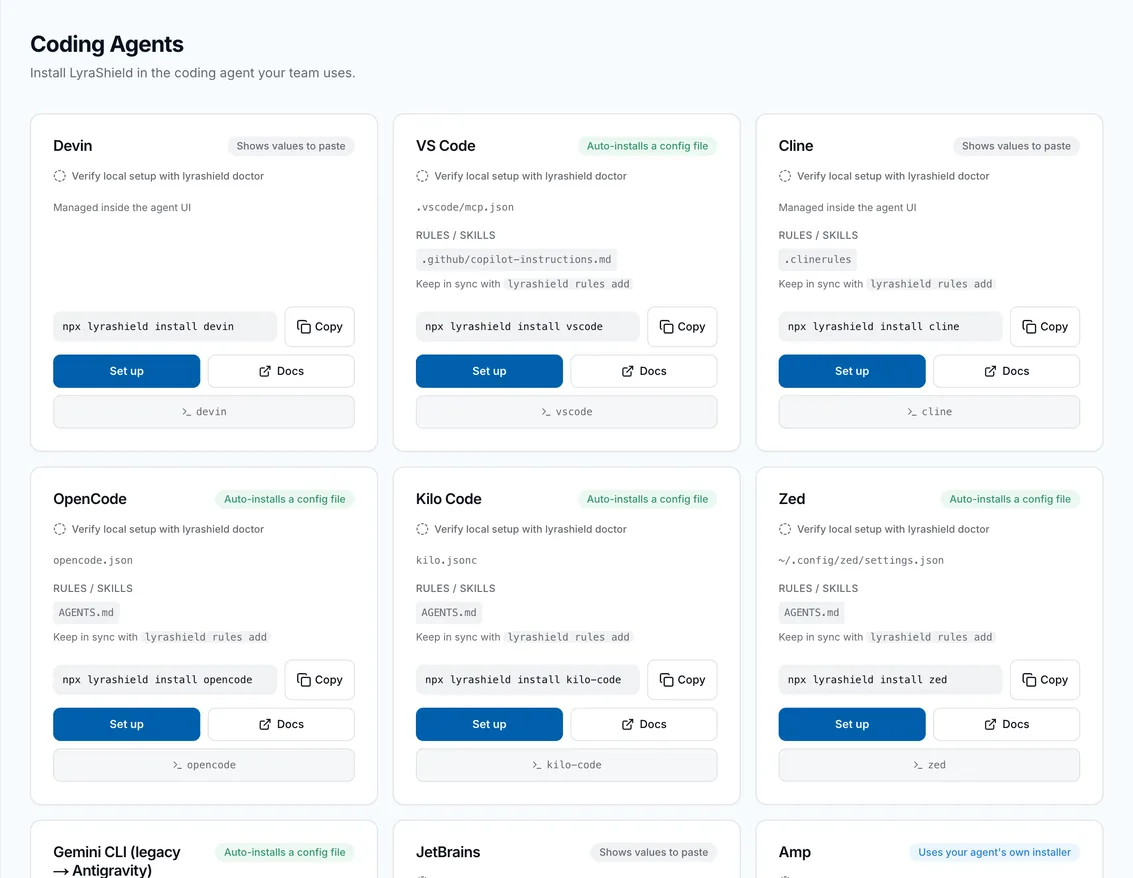Select the npx lyrashield install opencode command field
Image resolution: width=1133 pixels, height=878 pixels.
[165, 680]
